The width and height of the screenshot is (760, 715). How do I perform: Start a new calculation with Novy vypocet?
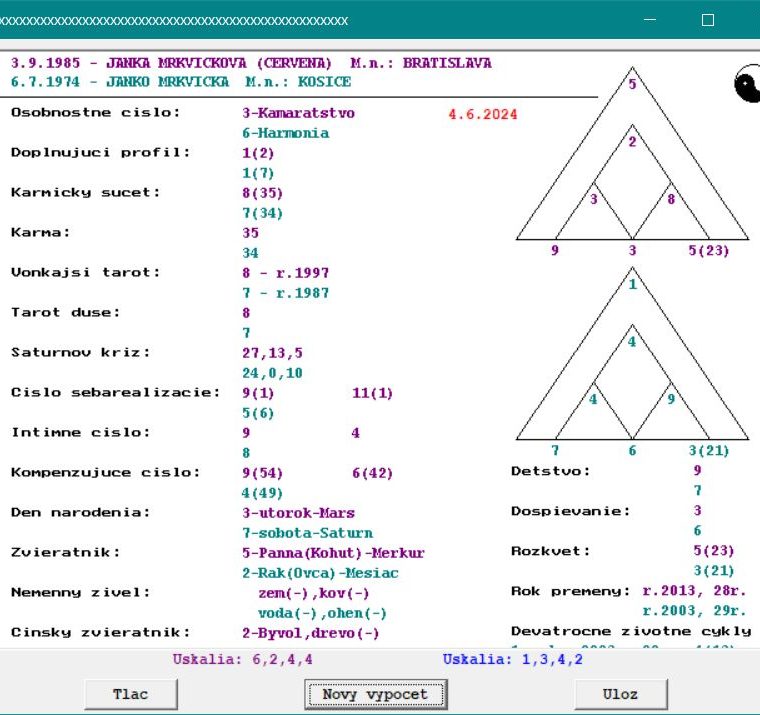click(x=376, y=694)
